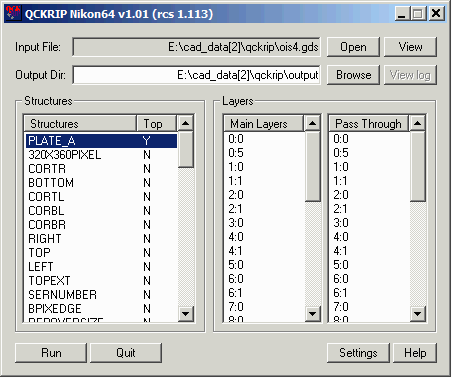Browse for the output directory
The width and height of the screenshot is (452, 378).
[353, 75]
